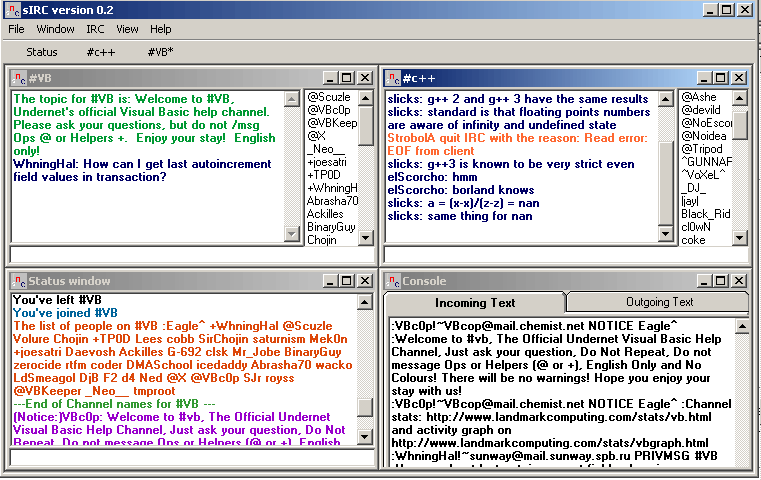The width and height of the screenshot is (761, 480).
Task: Click the #c++ window title icon
Action: pyautogui.click(x=393, y=78)
